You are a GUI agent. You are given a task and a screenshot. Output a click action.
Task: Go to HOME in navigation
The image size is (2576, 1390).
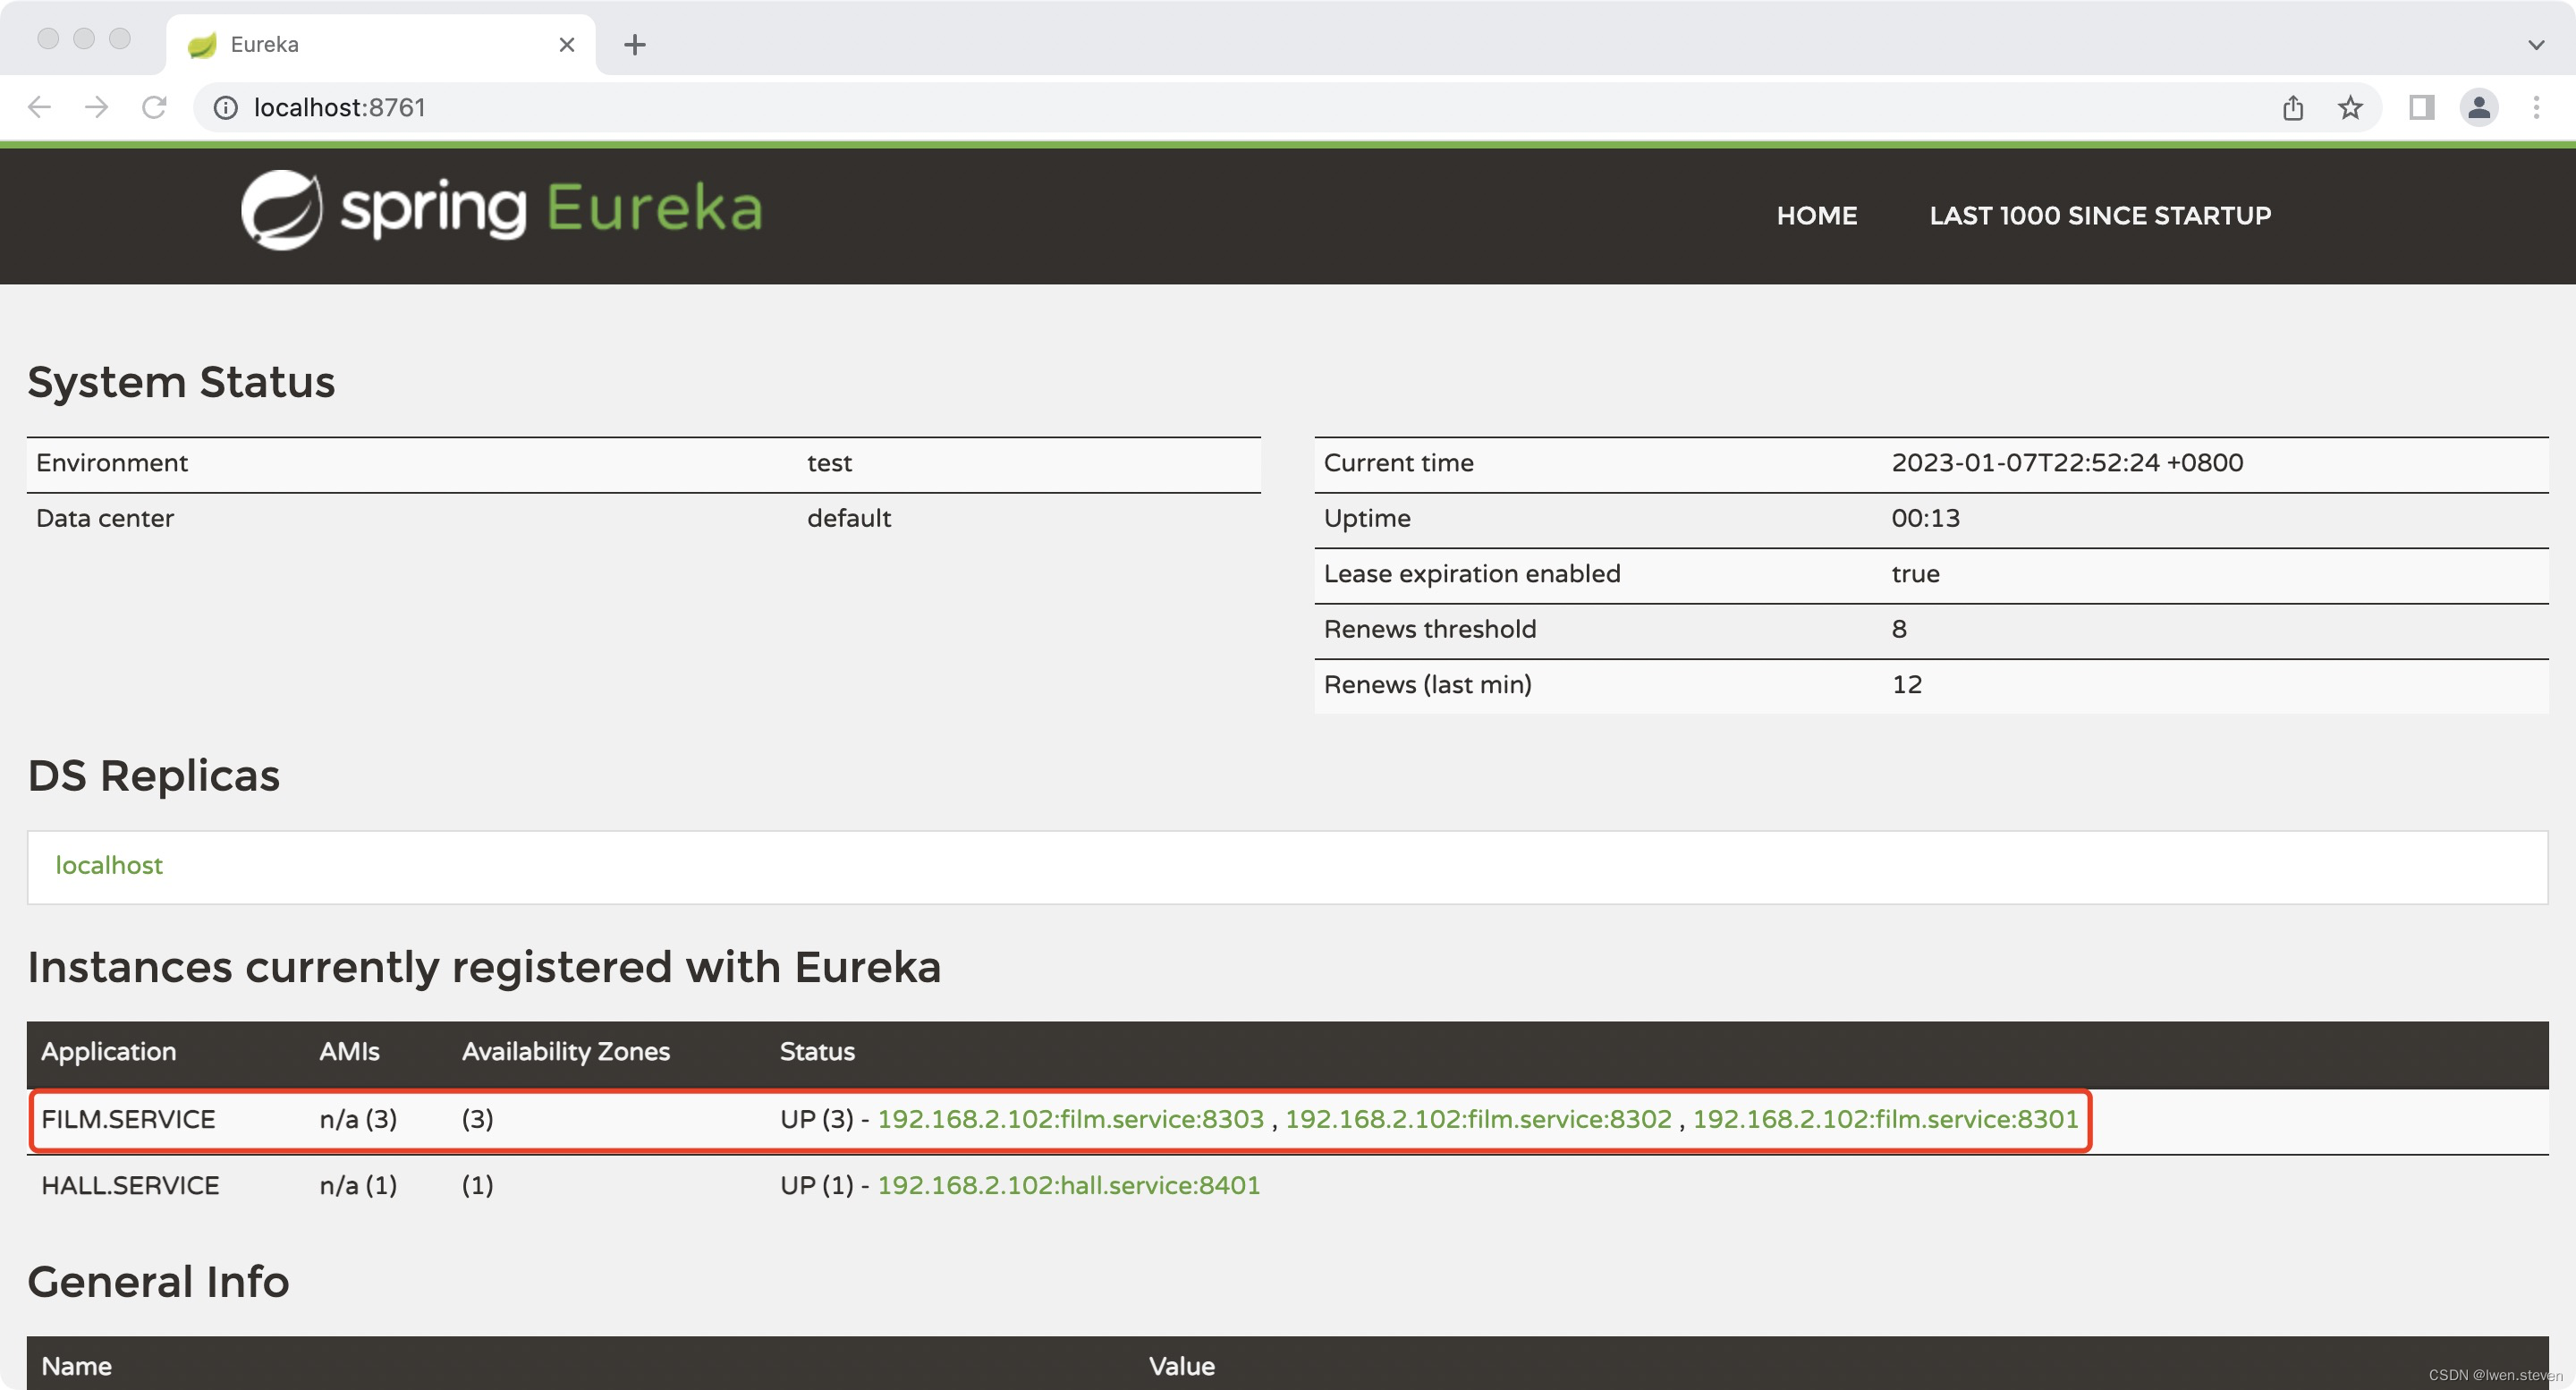click(1816, 216)
